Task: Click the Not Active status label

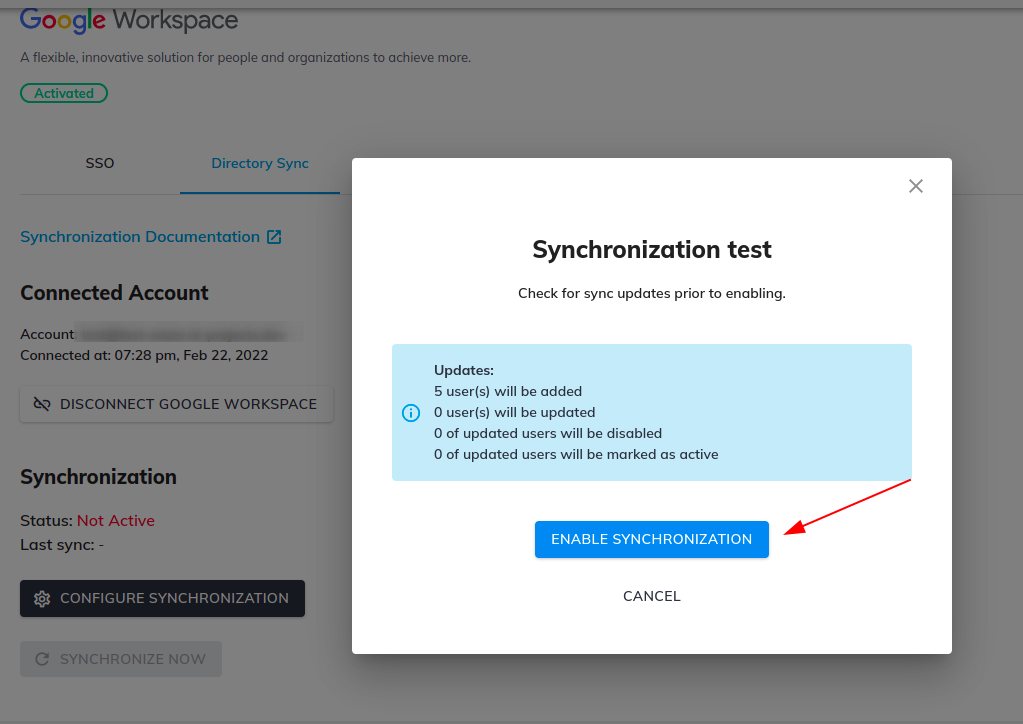Action: [115, 520]
